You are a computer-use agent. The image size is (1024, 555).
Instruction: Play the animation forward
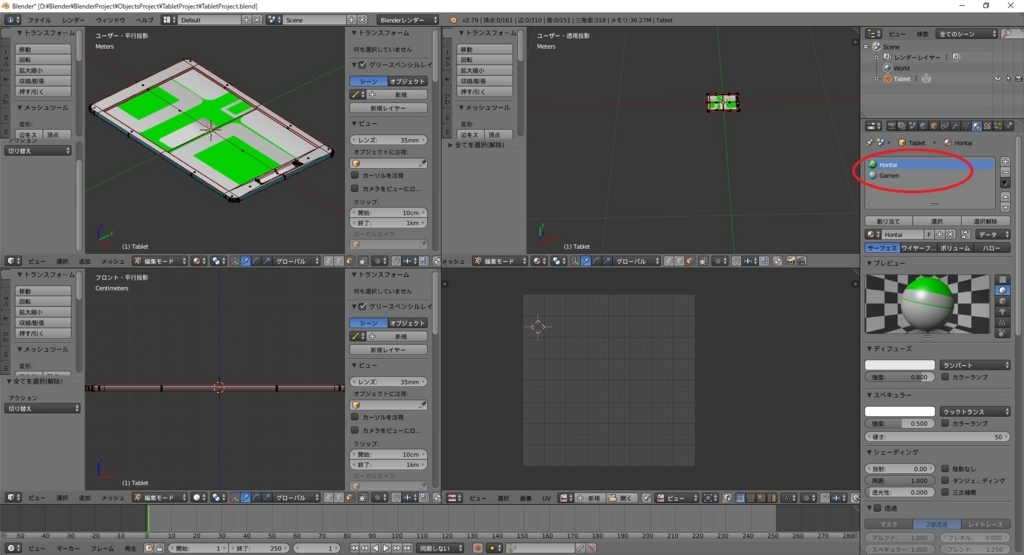click(386, 548)
